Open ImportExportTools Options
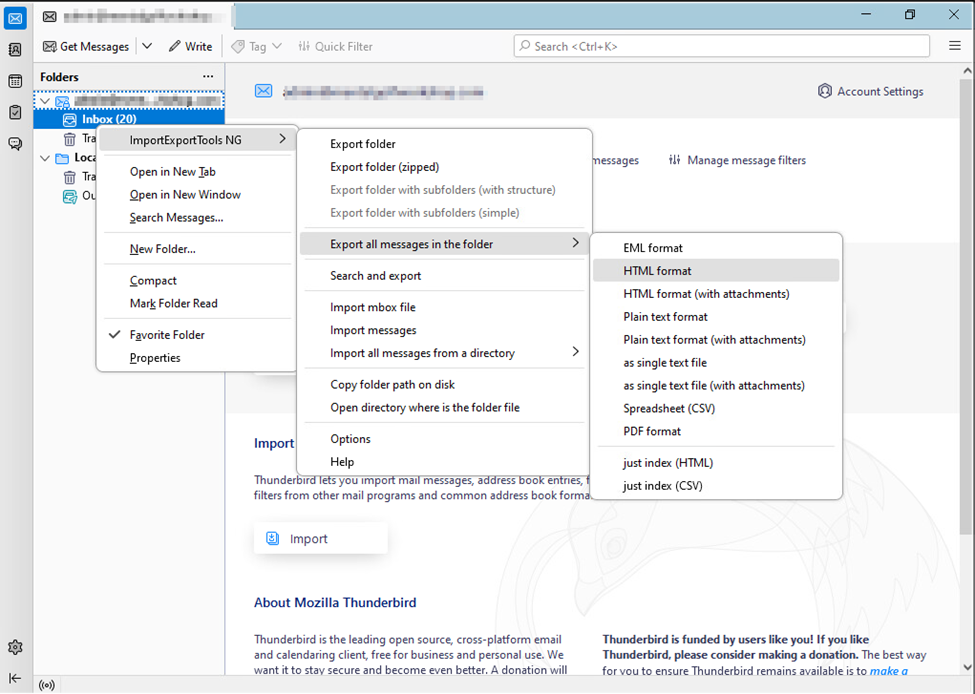 pos(443,439)
